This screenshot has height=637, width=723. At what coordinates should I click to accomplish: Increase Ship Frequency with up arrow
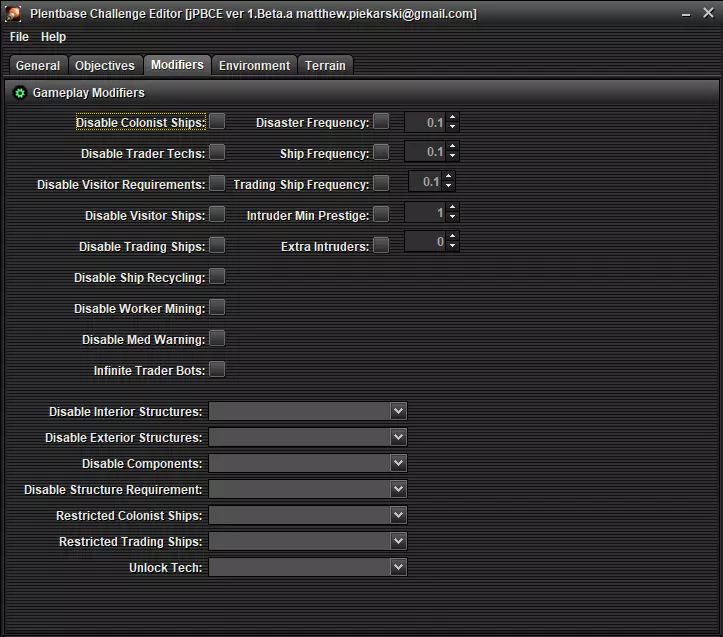click(x=452, y=146)
